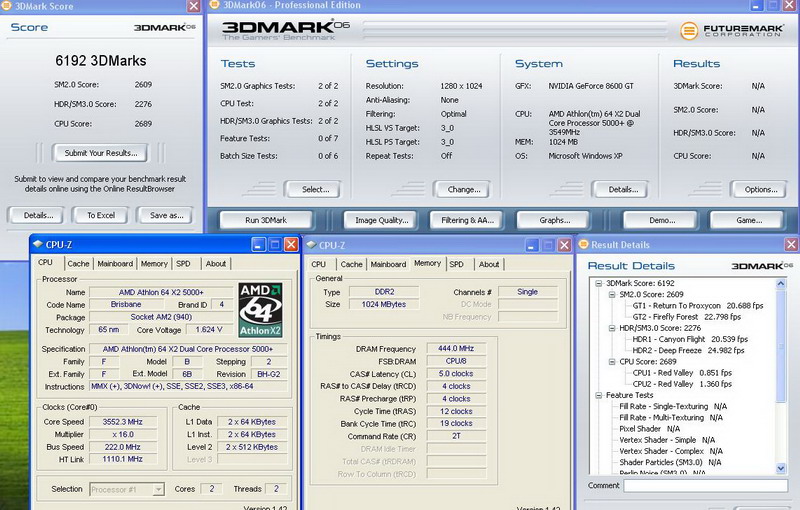
Task: Select GT1 - Return To Proxycon result
Action: coord(697,305)
